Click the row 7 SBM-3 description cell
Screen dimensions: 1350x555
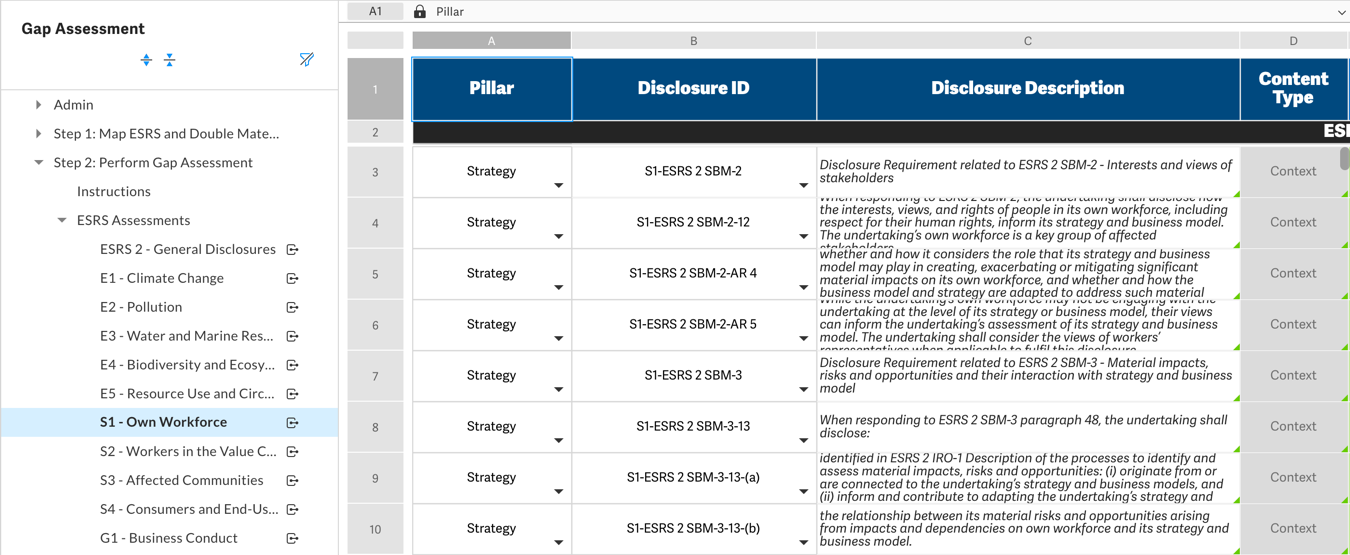tap(1028, 376)
